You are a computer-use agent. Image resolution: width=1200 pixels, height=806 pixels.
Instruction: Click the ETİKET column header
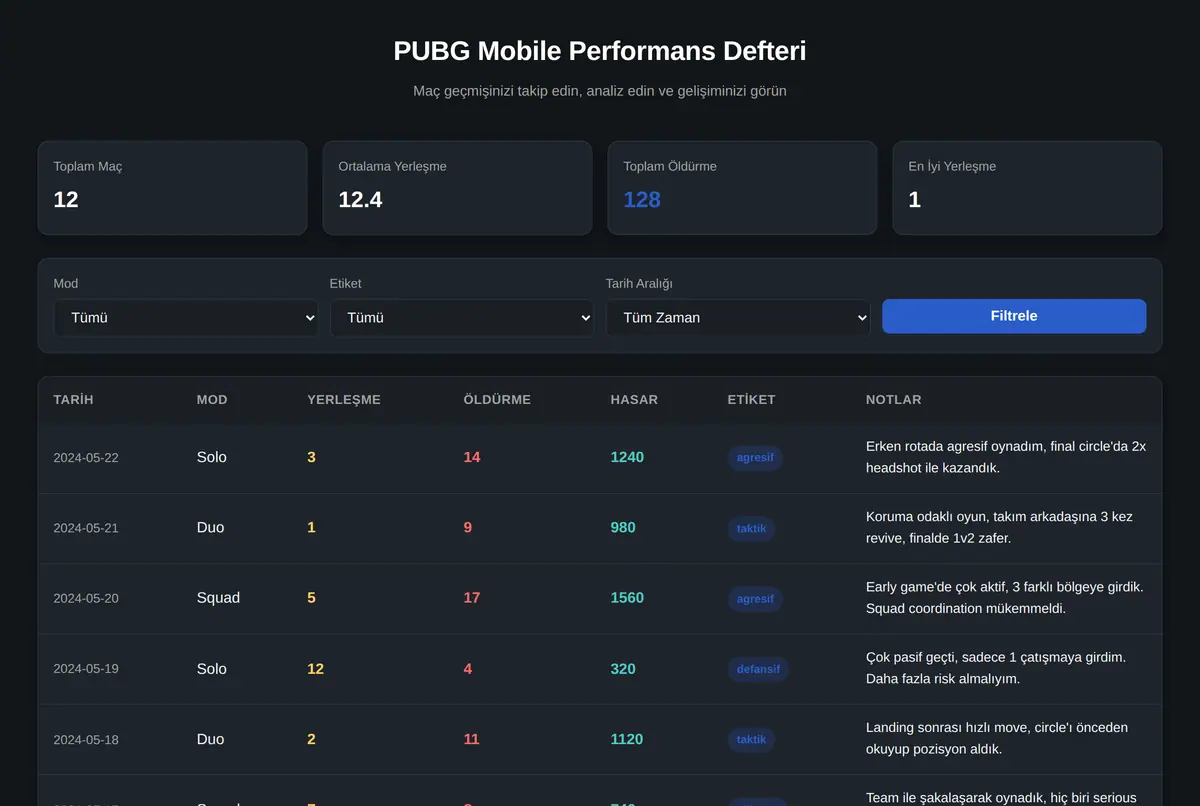point(751,399)
